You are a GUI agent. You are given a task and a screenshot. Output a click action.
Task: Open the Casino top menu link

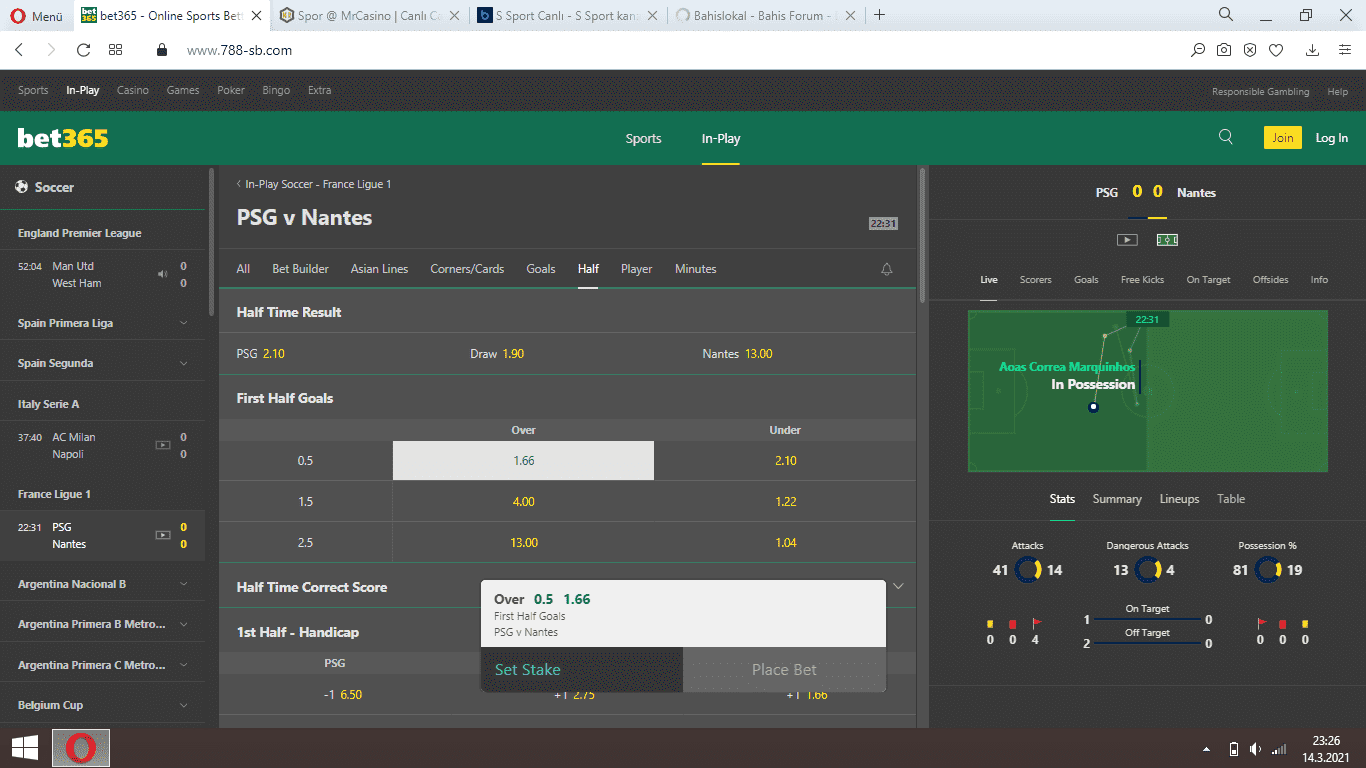click(x=132, y=90)
